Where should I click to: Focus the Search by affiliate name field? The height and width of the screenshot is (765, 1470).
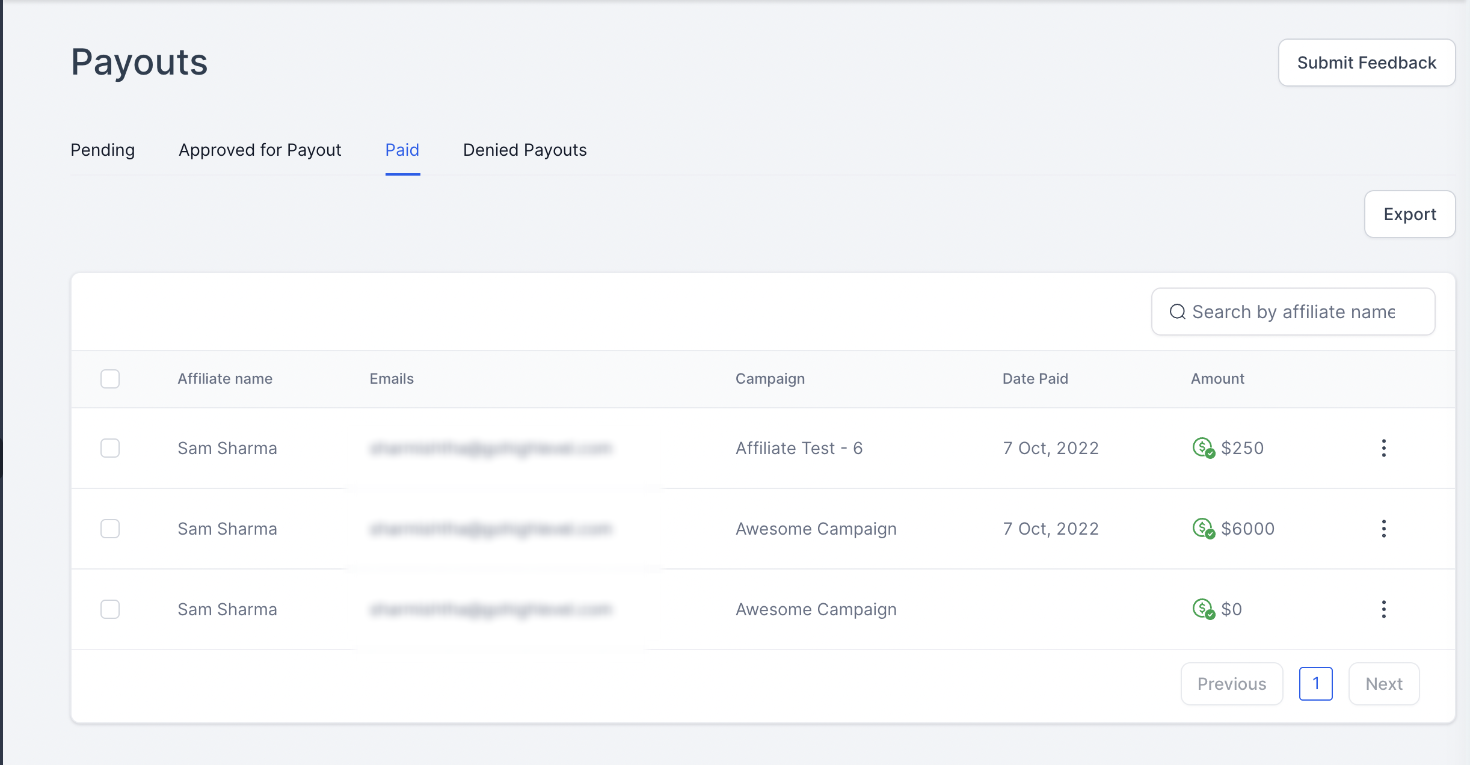click(x=1293, y=312)
